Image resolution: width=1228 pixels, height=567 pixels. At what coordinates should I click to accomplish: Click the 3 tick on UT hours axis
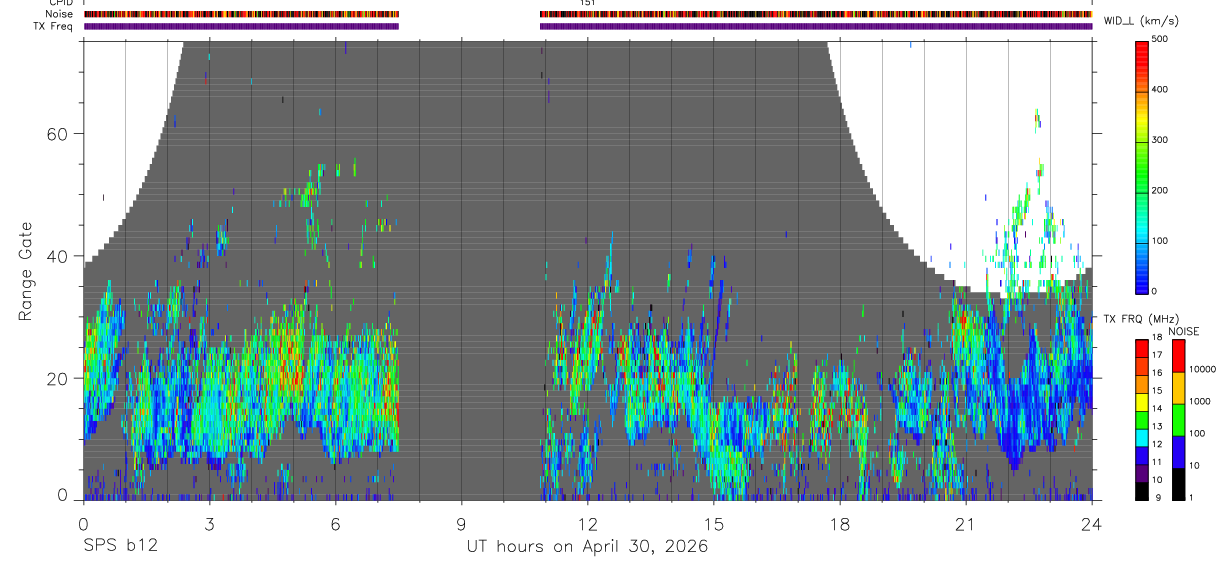click(209, 523)
